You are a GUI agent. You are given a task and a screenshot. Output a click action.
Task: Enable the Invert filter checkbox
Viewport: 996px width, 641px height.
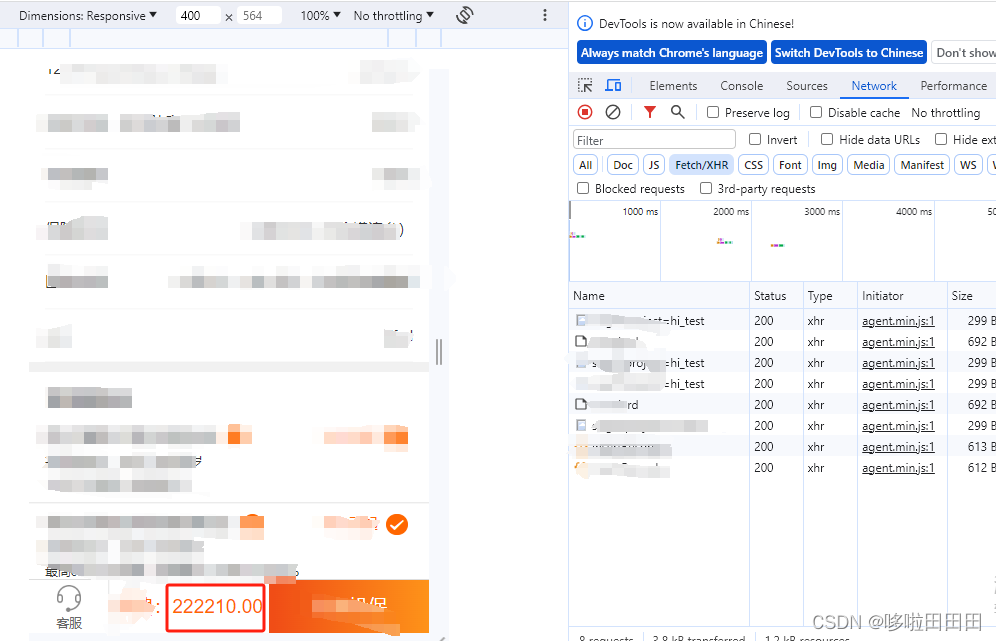tap(754, 139)
